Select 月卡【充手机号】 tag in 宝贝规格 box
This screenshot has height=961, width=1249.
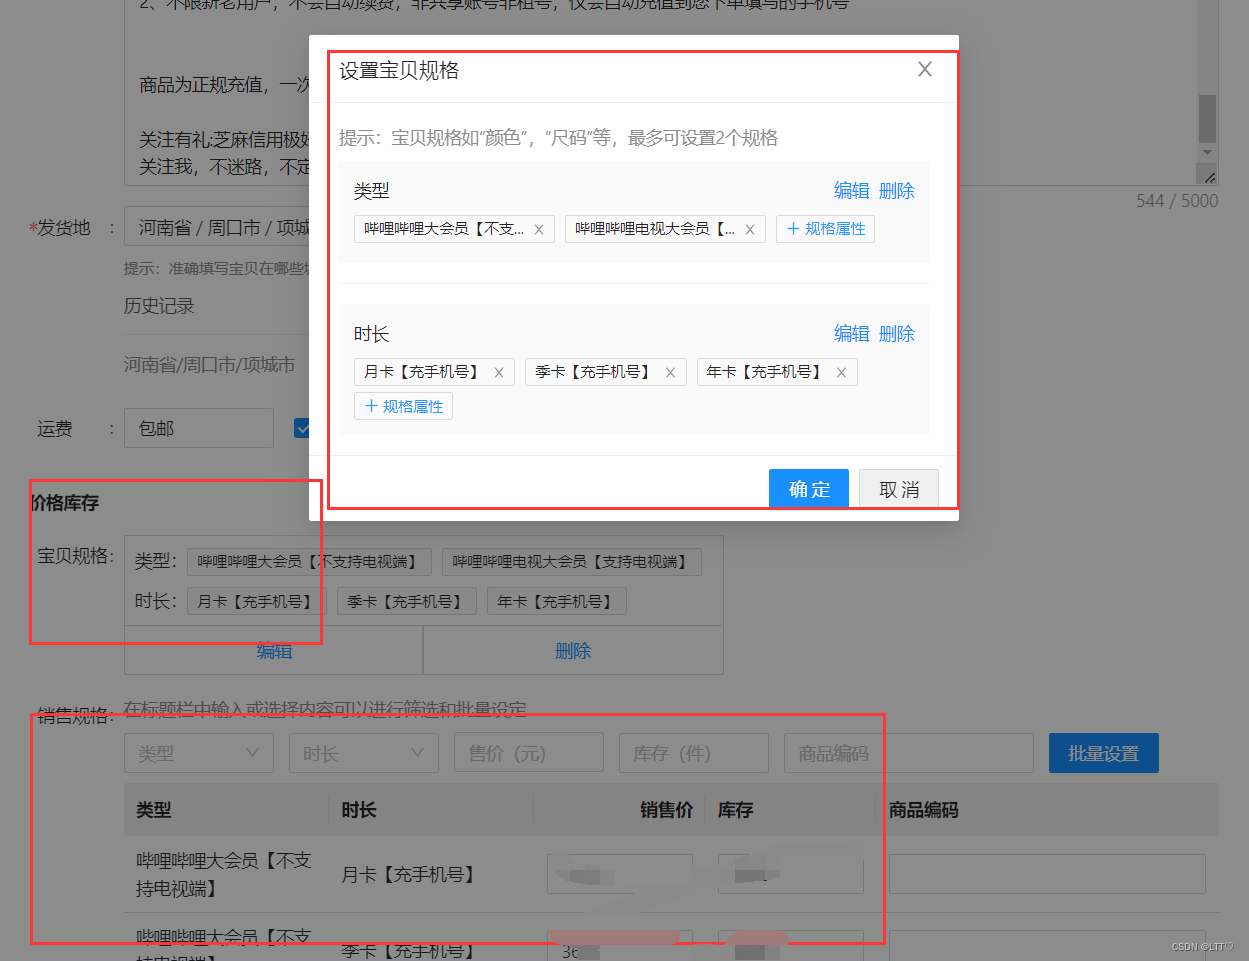(x=256, y=601)
